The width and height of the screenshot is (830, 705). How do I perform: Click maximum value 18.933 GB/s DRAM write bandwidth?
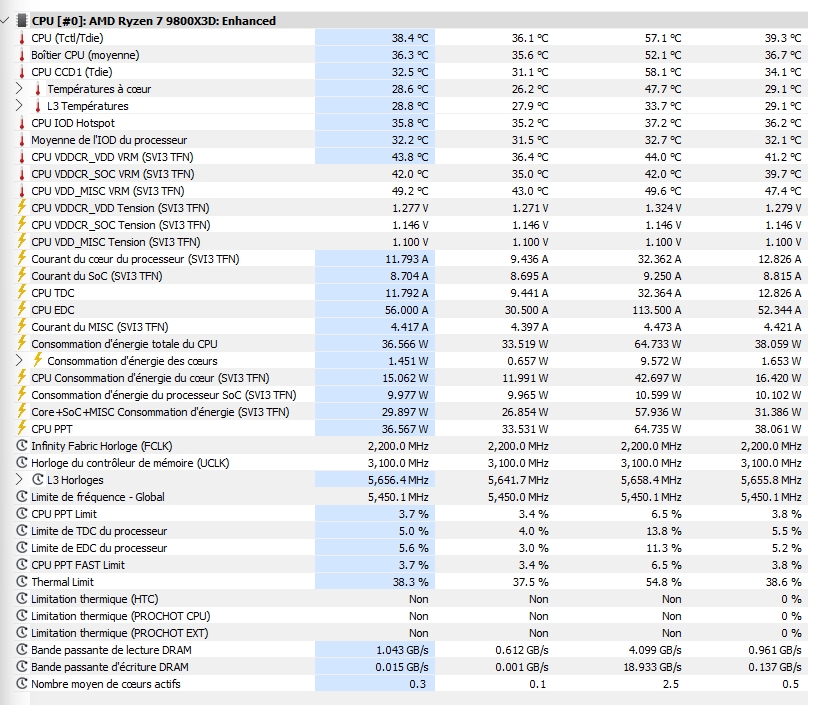(652, 667)
